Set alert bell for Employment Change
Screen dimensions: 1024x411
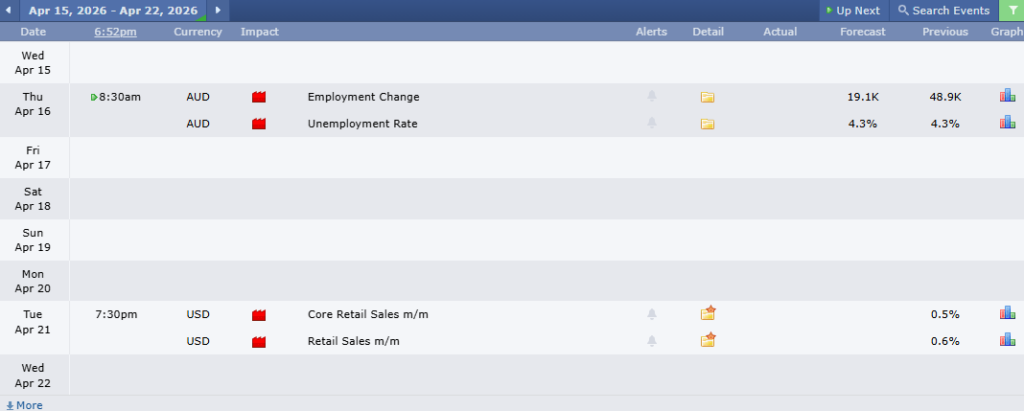coord(651,97)
